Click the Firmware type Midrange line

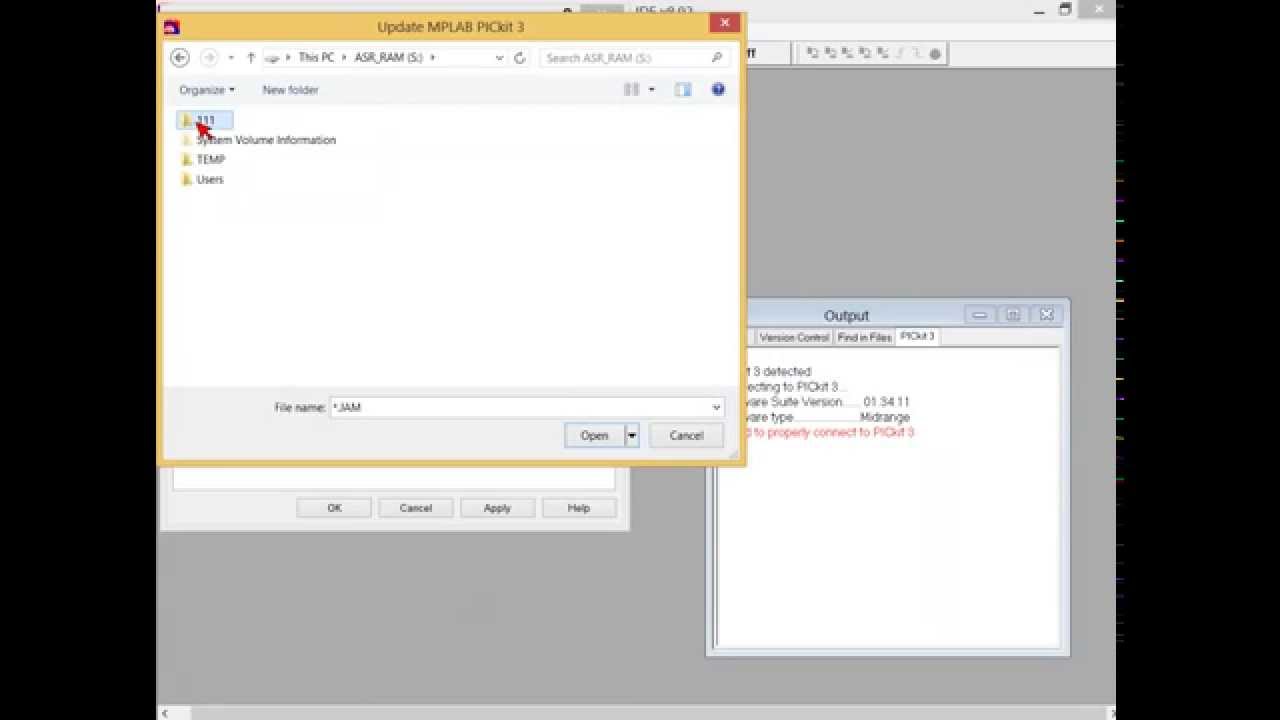(x=826, y=417)
